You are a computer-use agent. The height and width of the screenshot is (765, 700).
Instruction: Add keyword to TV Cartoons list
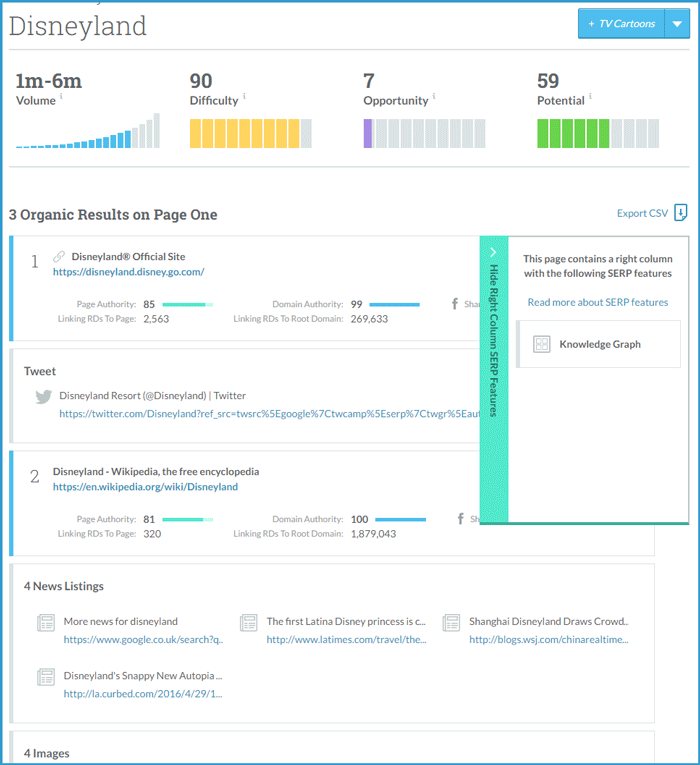tap(621, 24)
